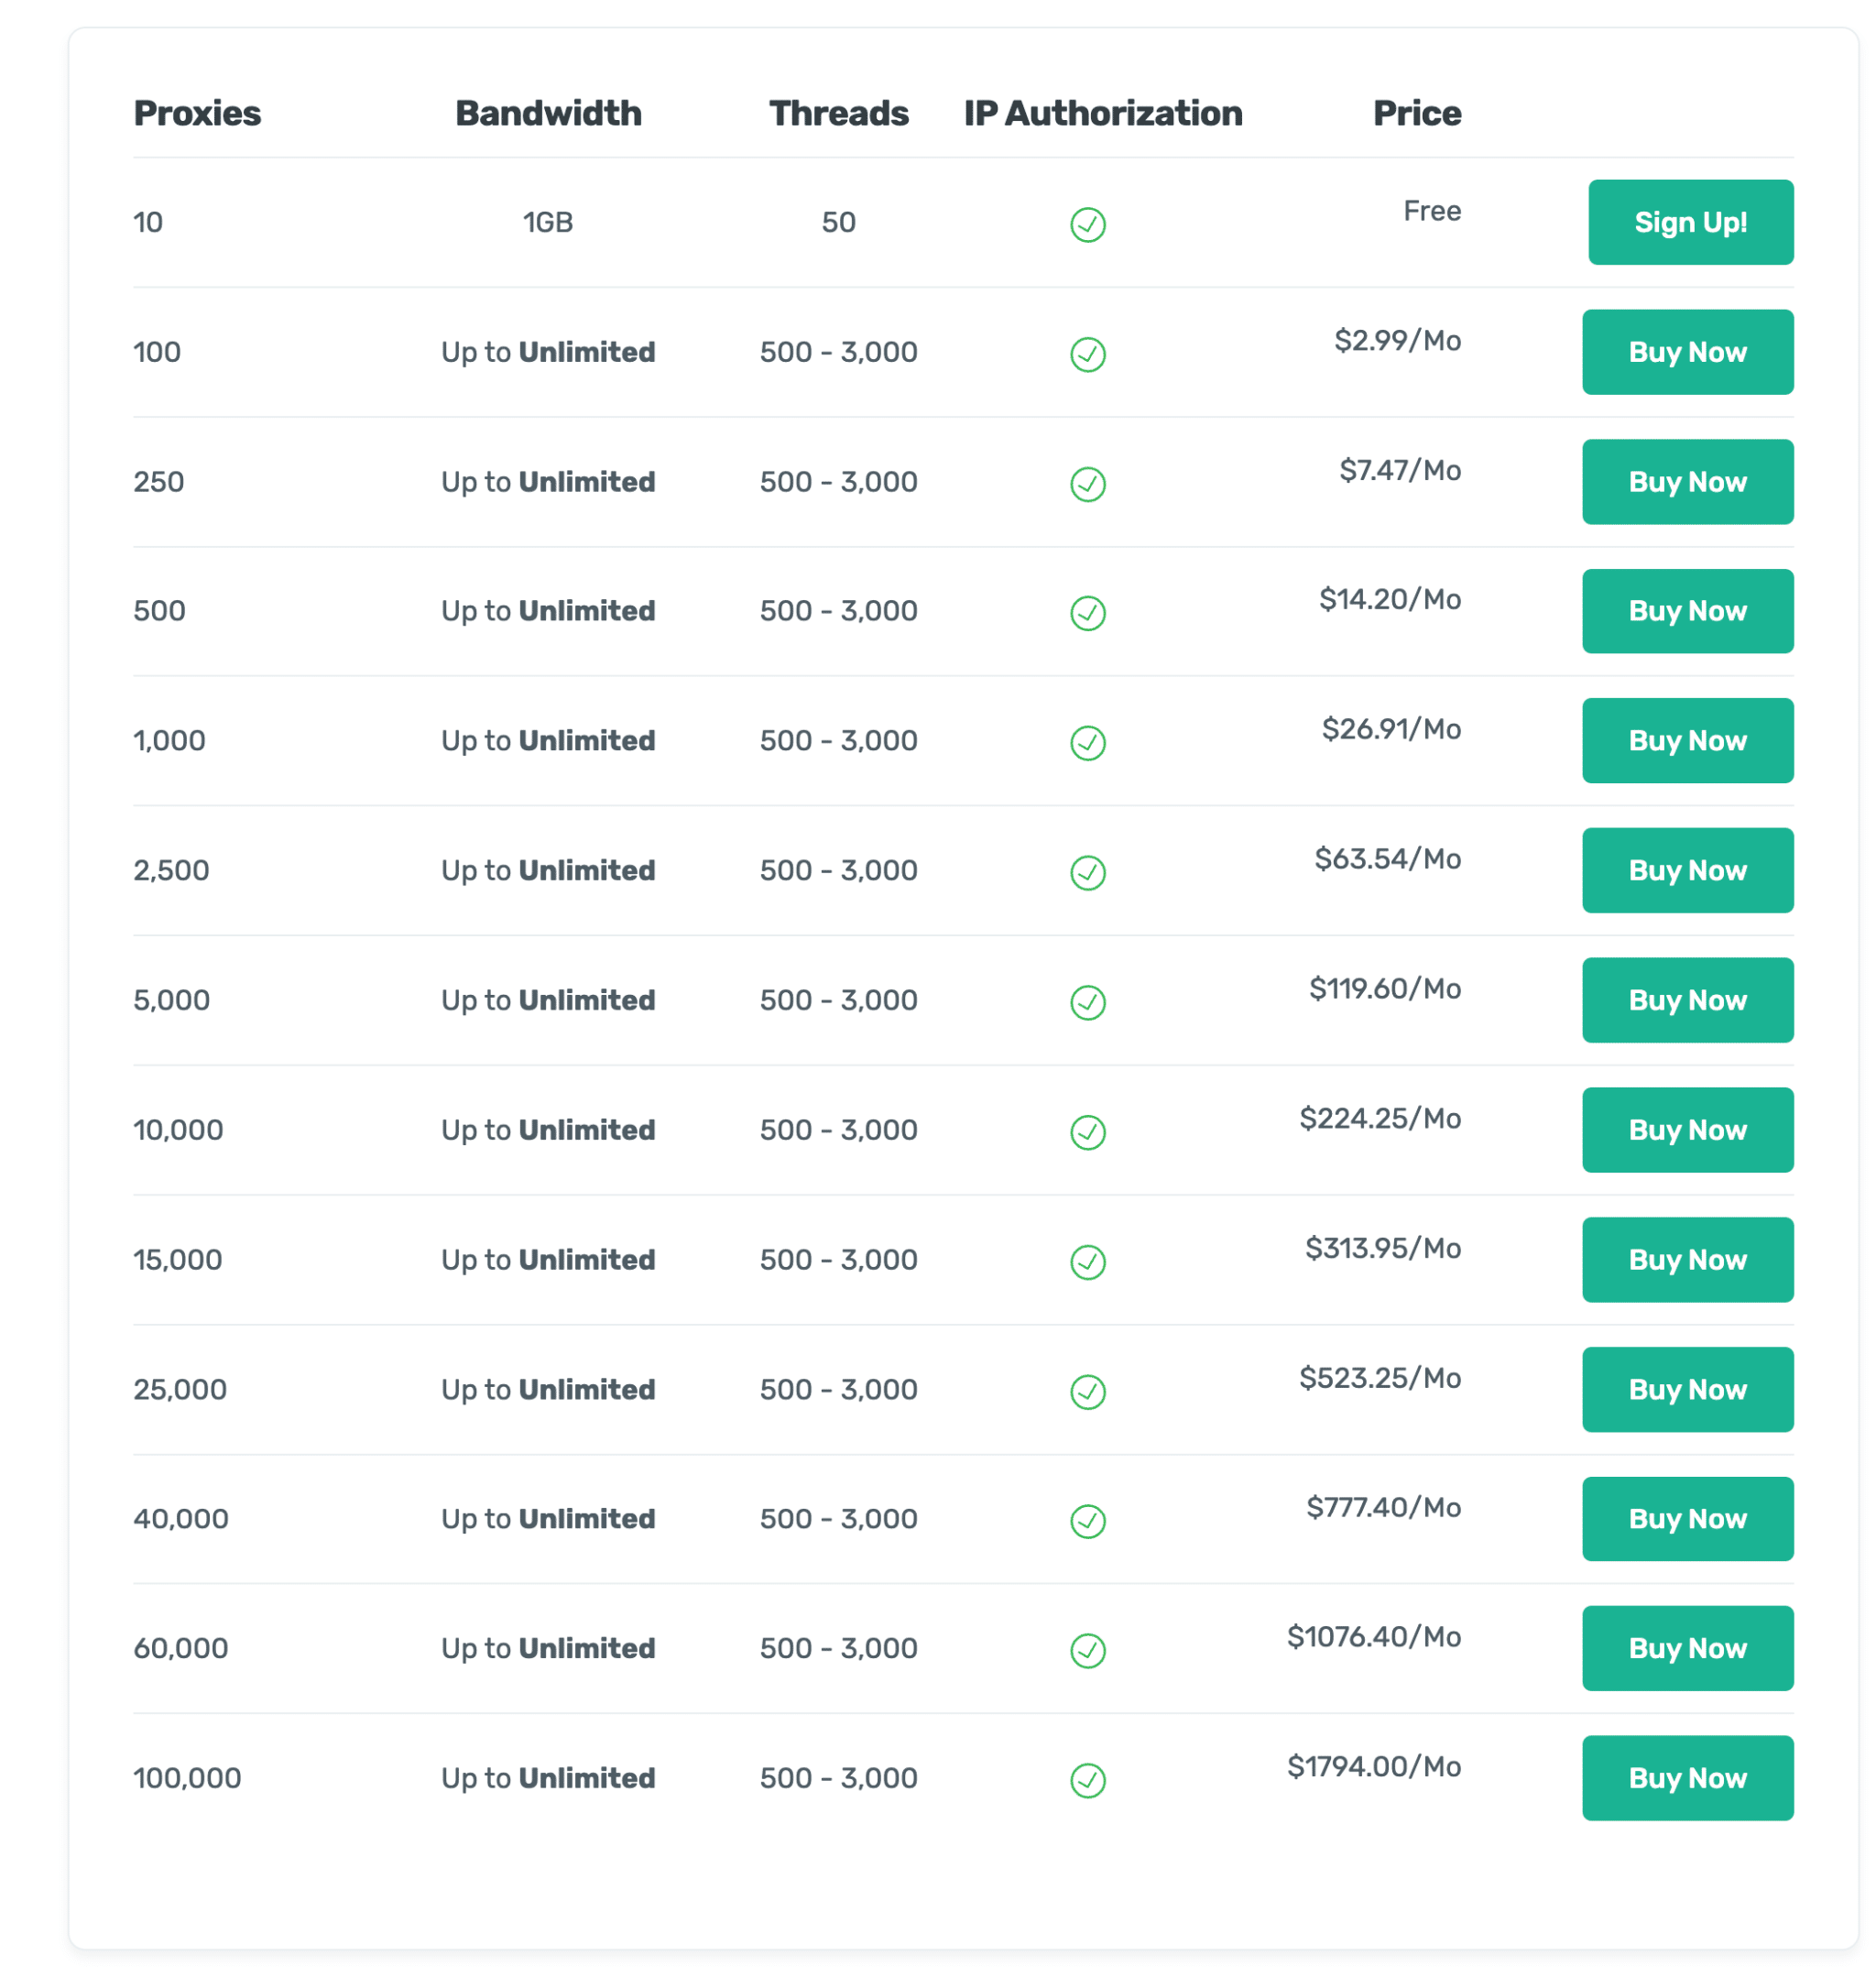Click the 10,000 proxies count cell
1876x1988 pixels.
click(178, 1130)
